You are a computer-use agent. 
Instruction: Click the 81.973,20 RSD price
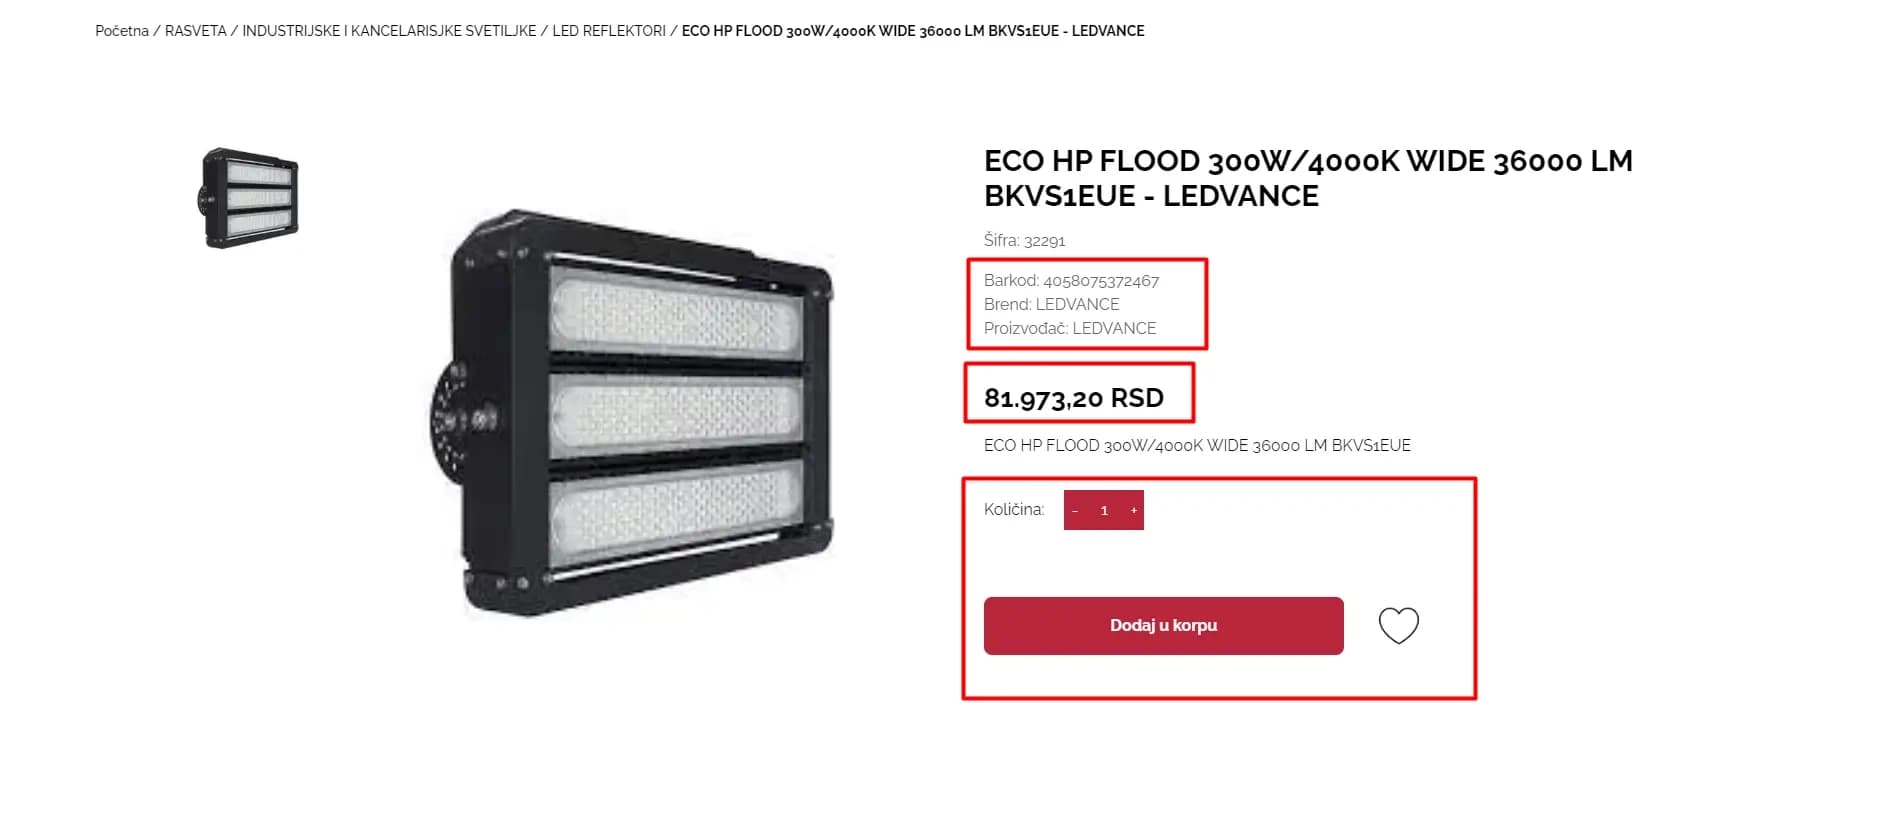[x=1074, y=398]
